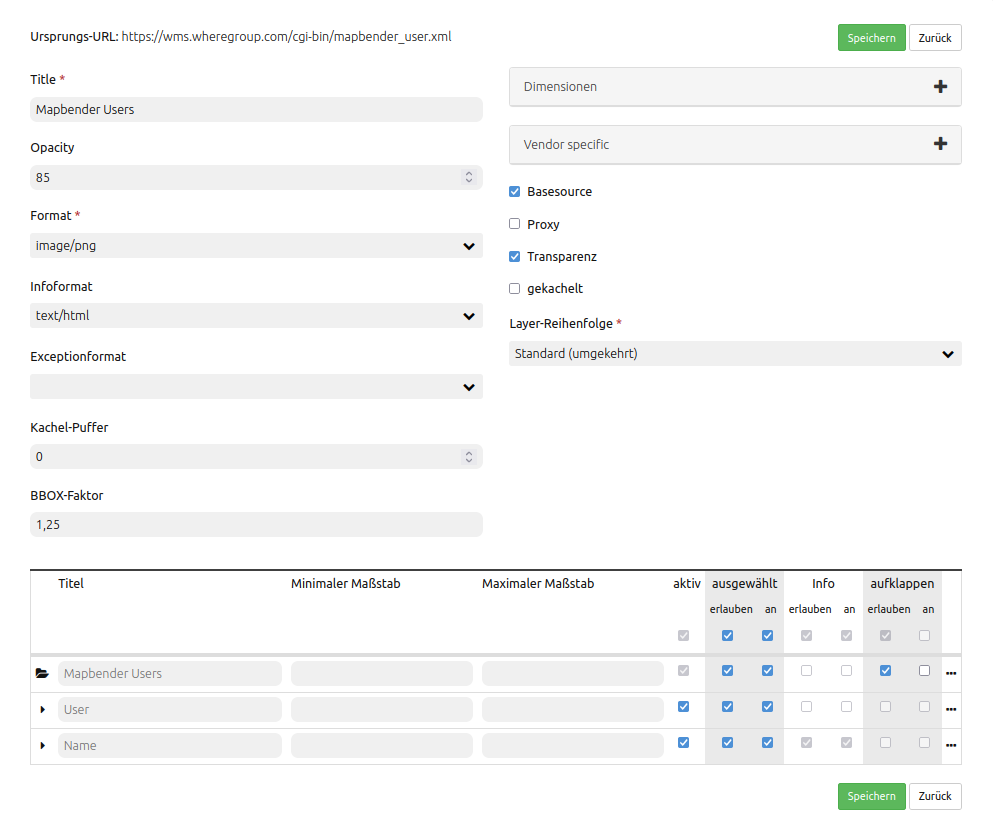Enable the Proxy checkbox
Viewport: 993px width, 816px height.
pos(515,224)
